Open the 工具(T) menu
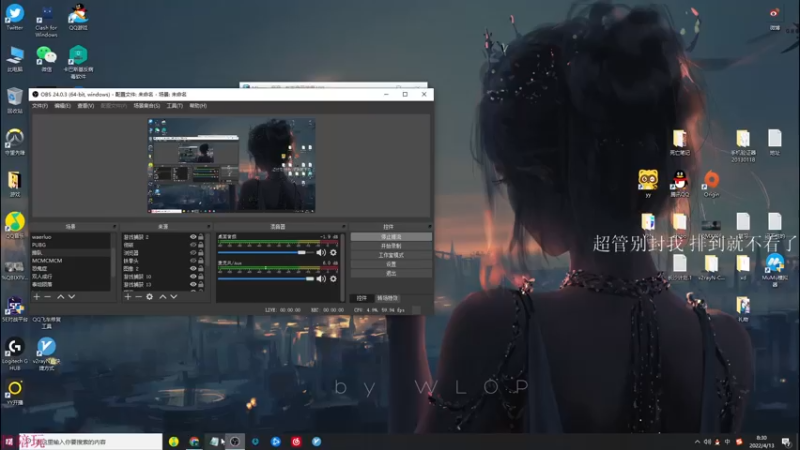Viewport: 800px width, 450px height. click(174, 106)
